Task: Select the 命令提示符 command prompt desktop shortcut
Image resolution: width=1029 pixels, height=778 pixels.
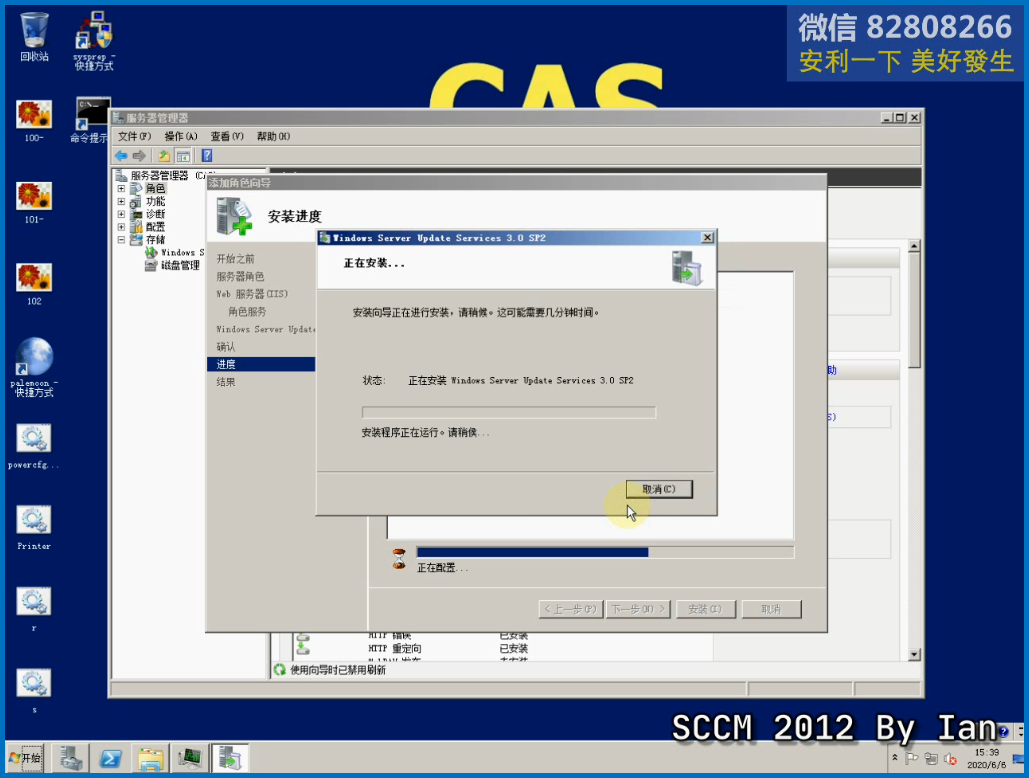Action: point(91,121)
